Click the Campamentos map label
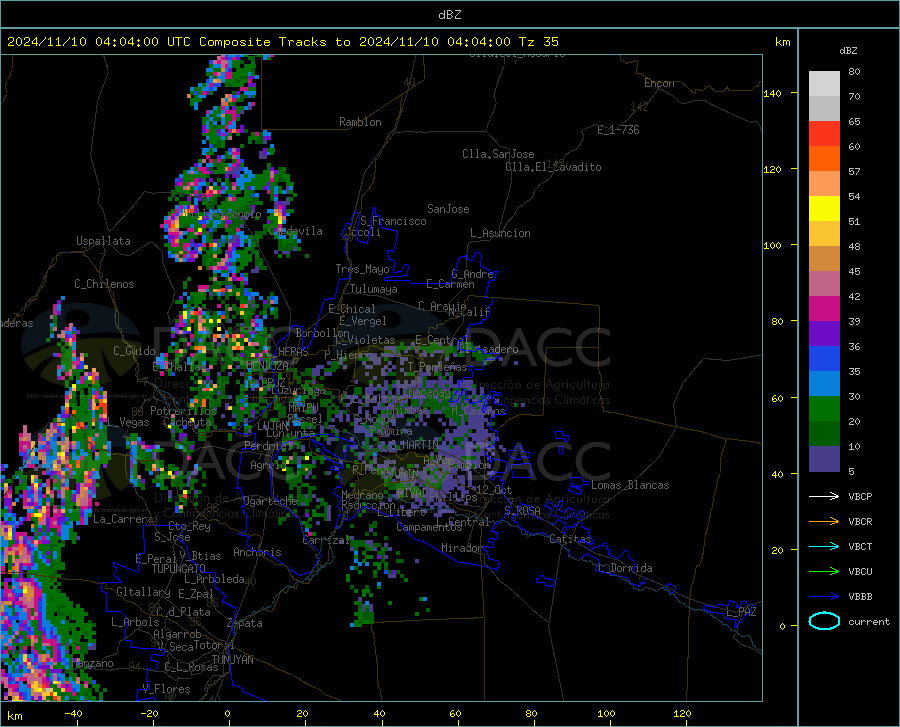Screen dimensions: 900x727 click(x=429, y=527)
